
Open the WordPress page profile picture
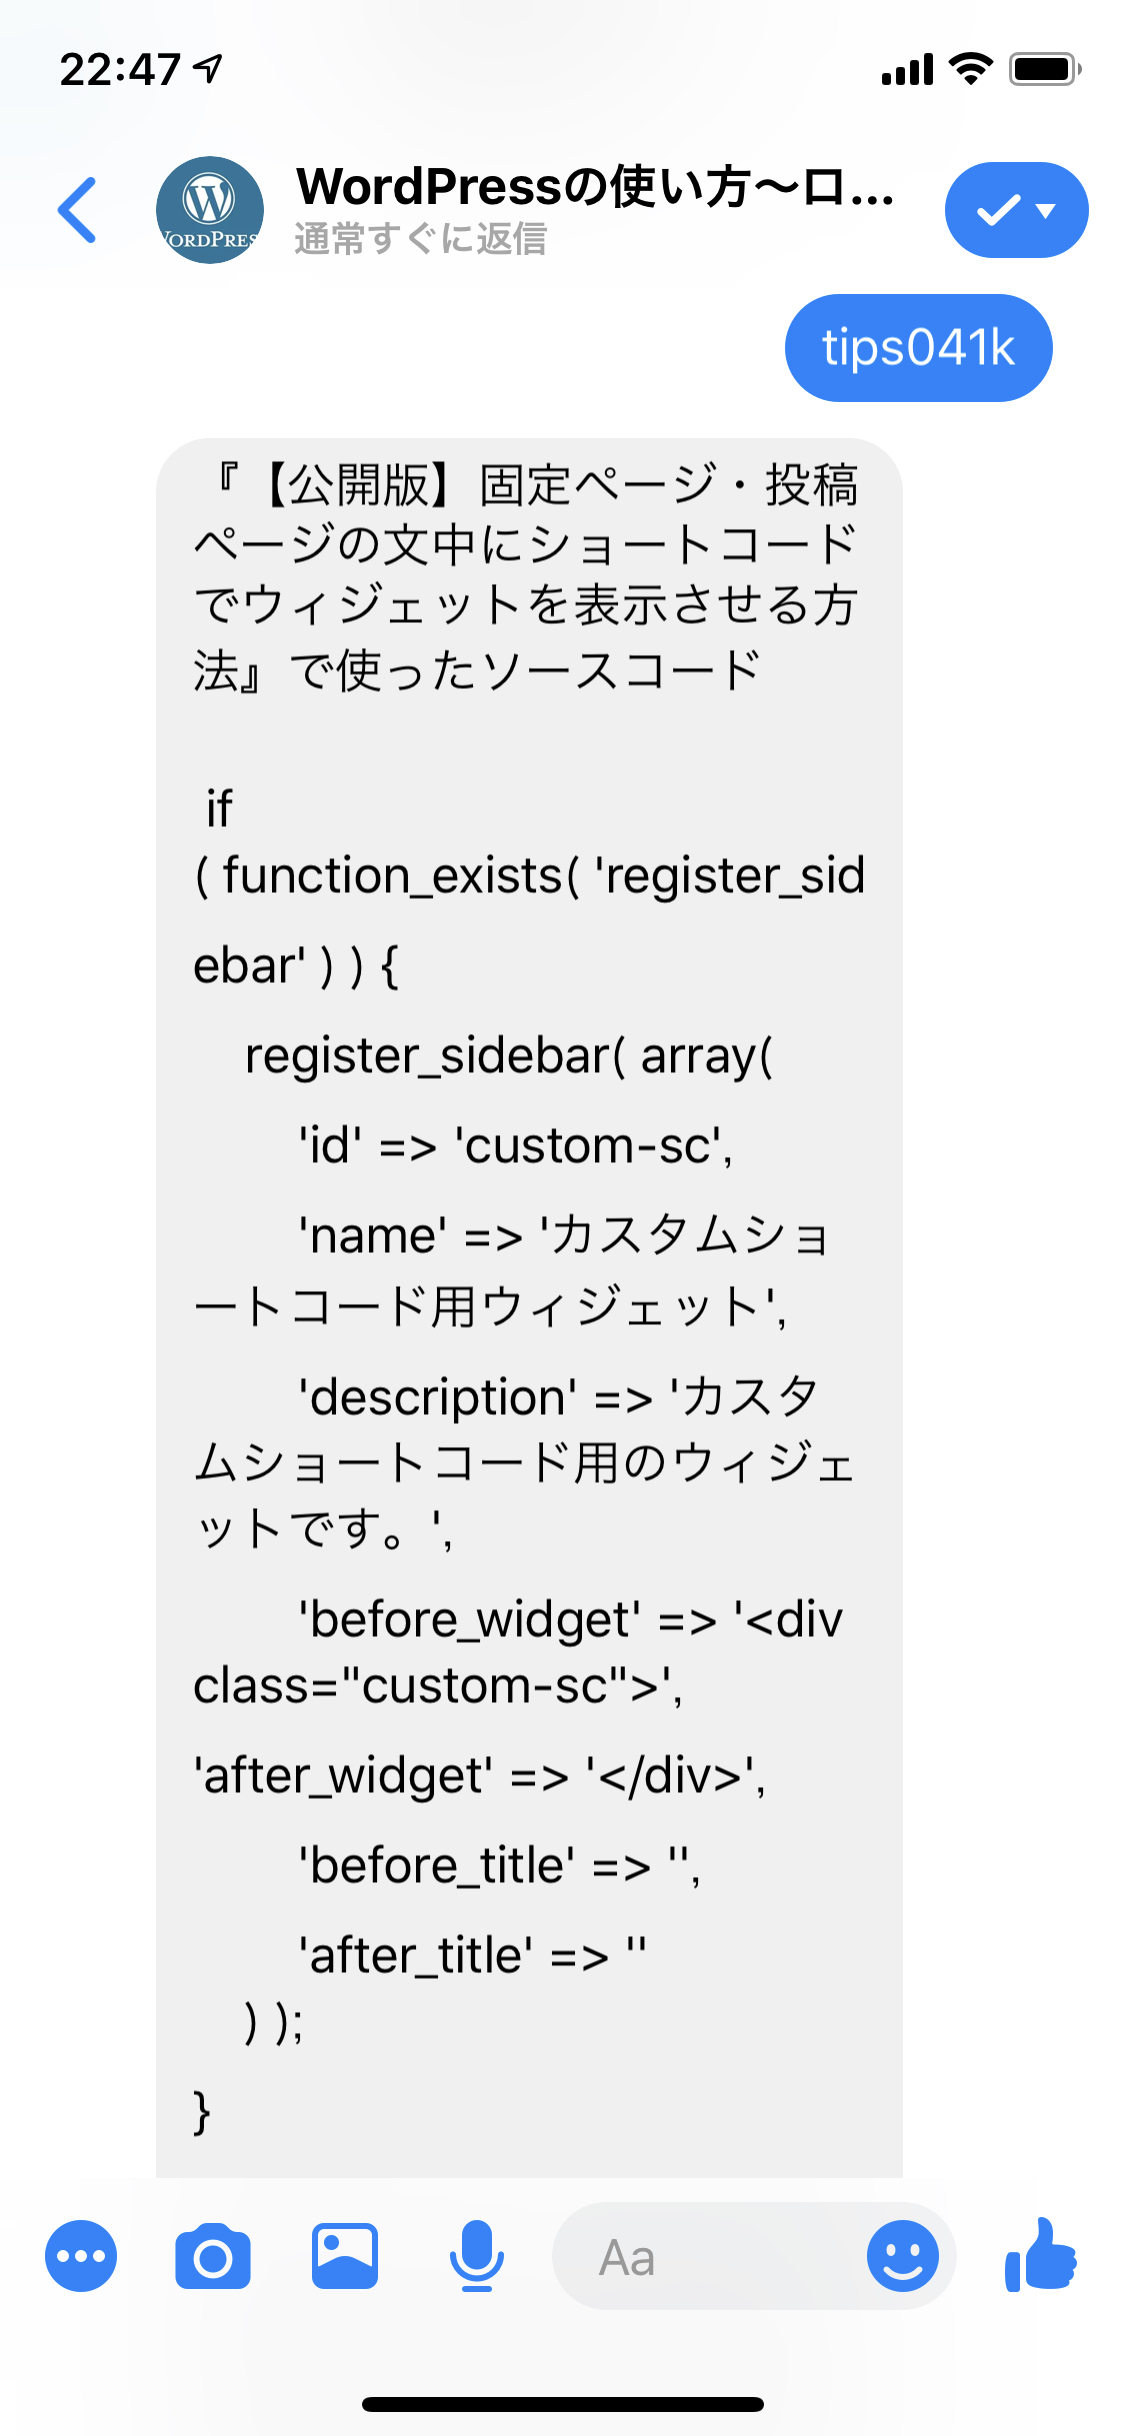(210, 210)
